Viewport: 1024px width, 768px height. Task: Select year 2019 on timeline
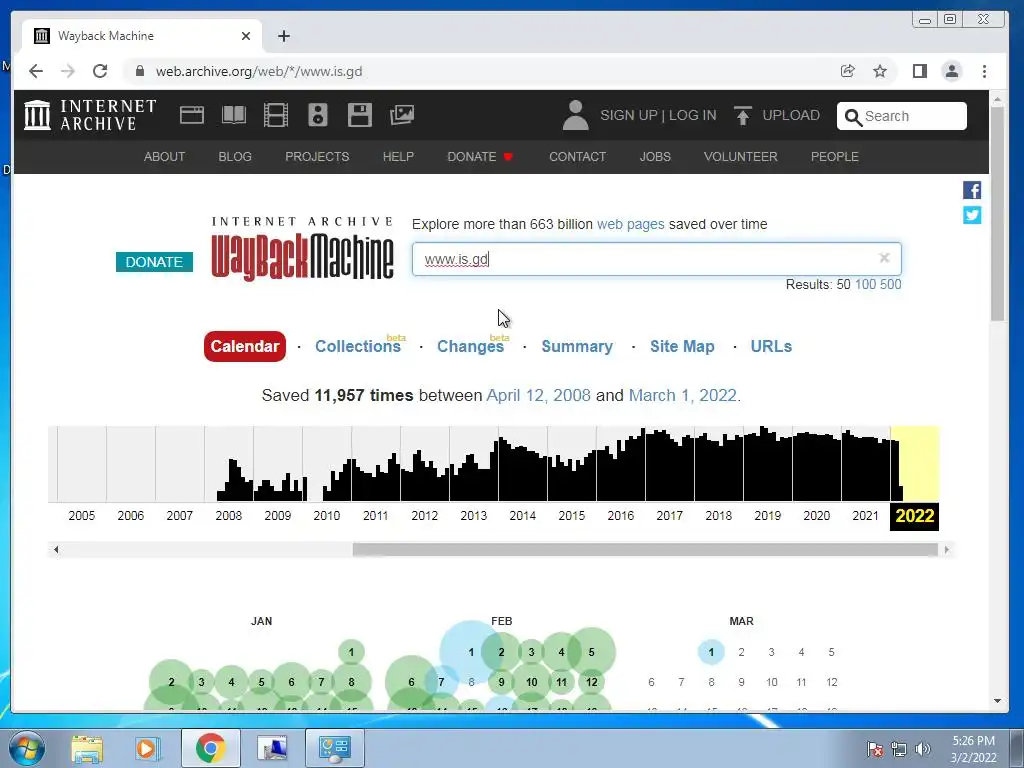[767, 516]
